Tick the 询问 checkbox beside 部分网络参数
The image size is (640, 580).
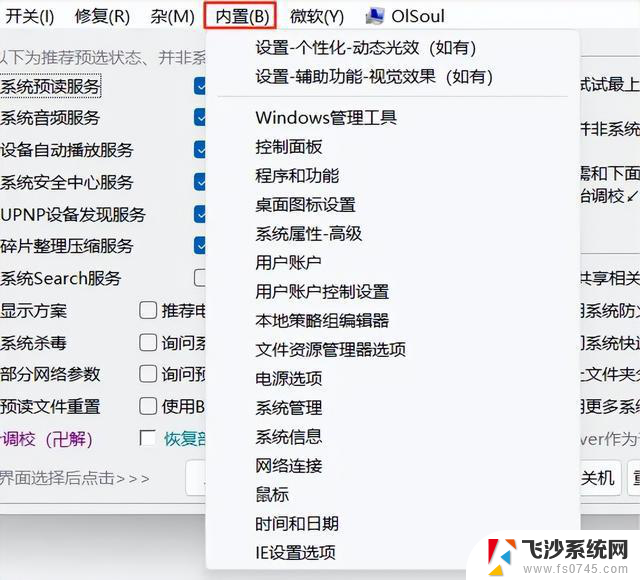[148, 374]
